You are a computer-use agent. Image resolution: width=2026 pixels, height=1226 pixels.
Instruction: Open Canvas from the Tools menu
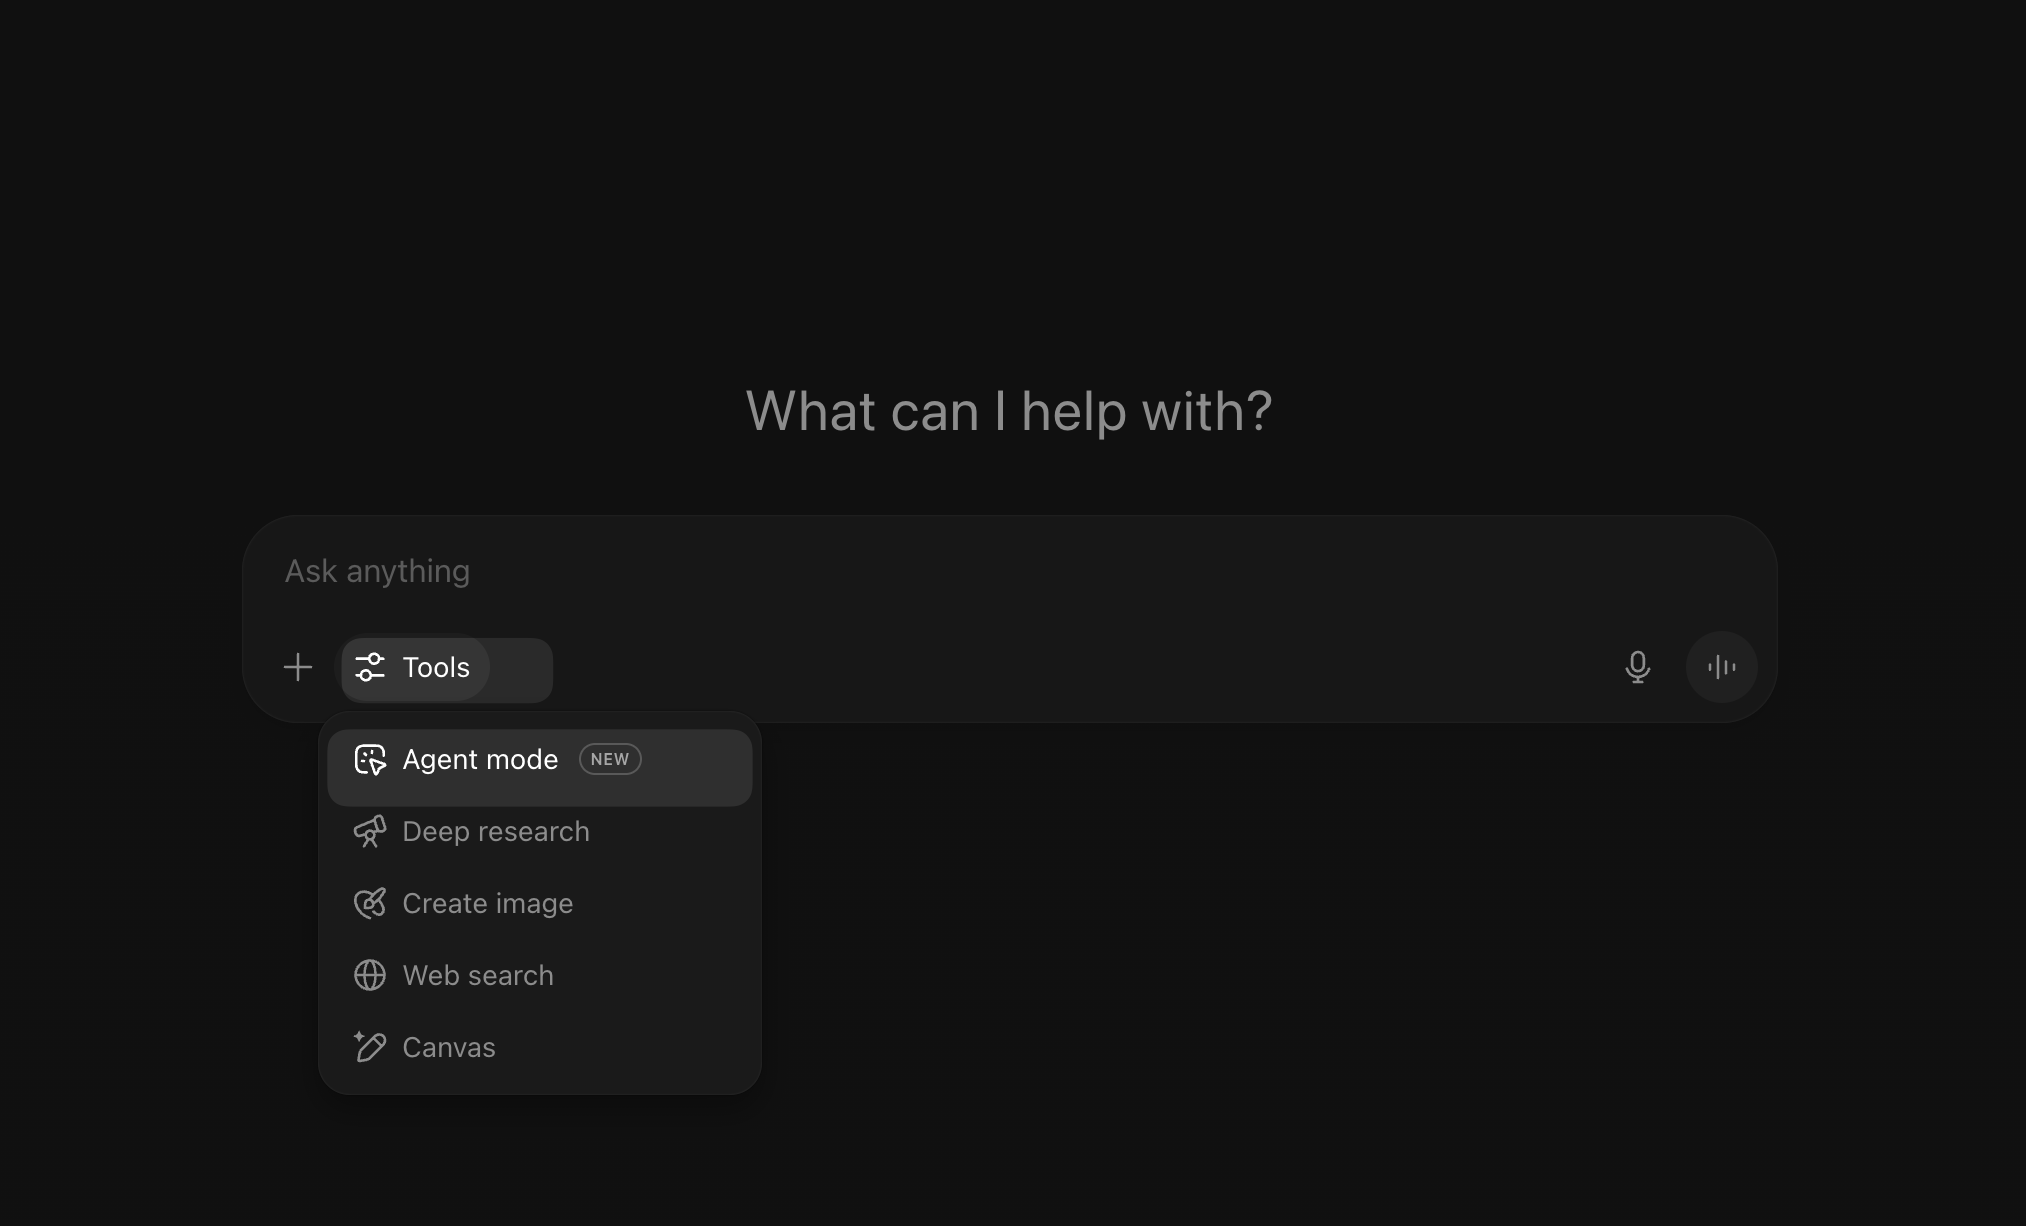click(x=449, y=1047)
